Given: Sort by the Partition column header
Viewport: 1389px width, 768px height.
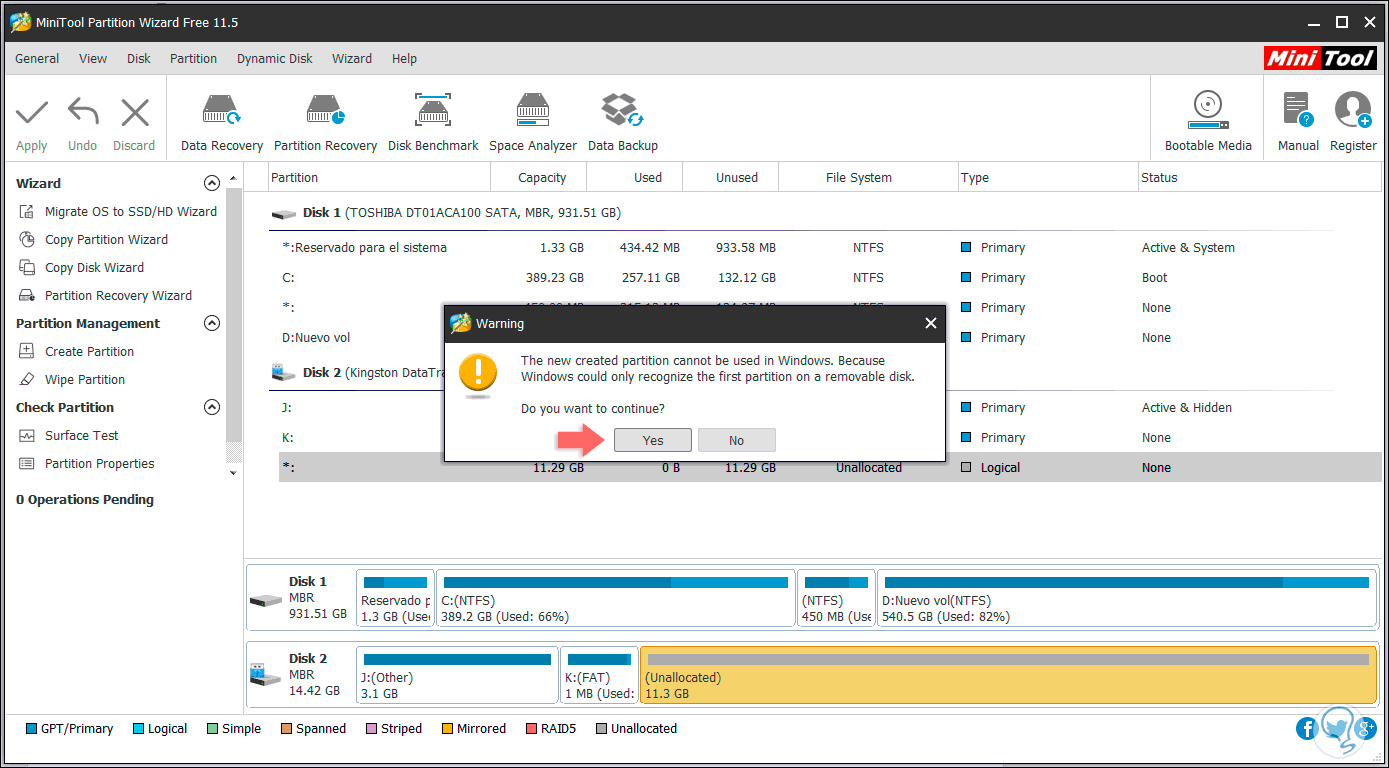Looking at the screenshot, I should (380, 178).
